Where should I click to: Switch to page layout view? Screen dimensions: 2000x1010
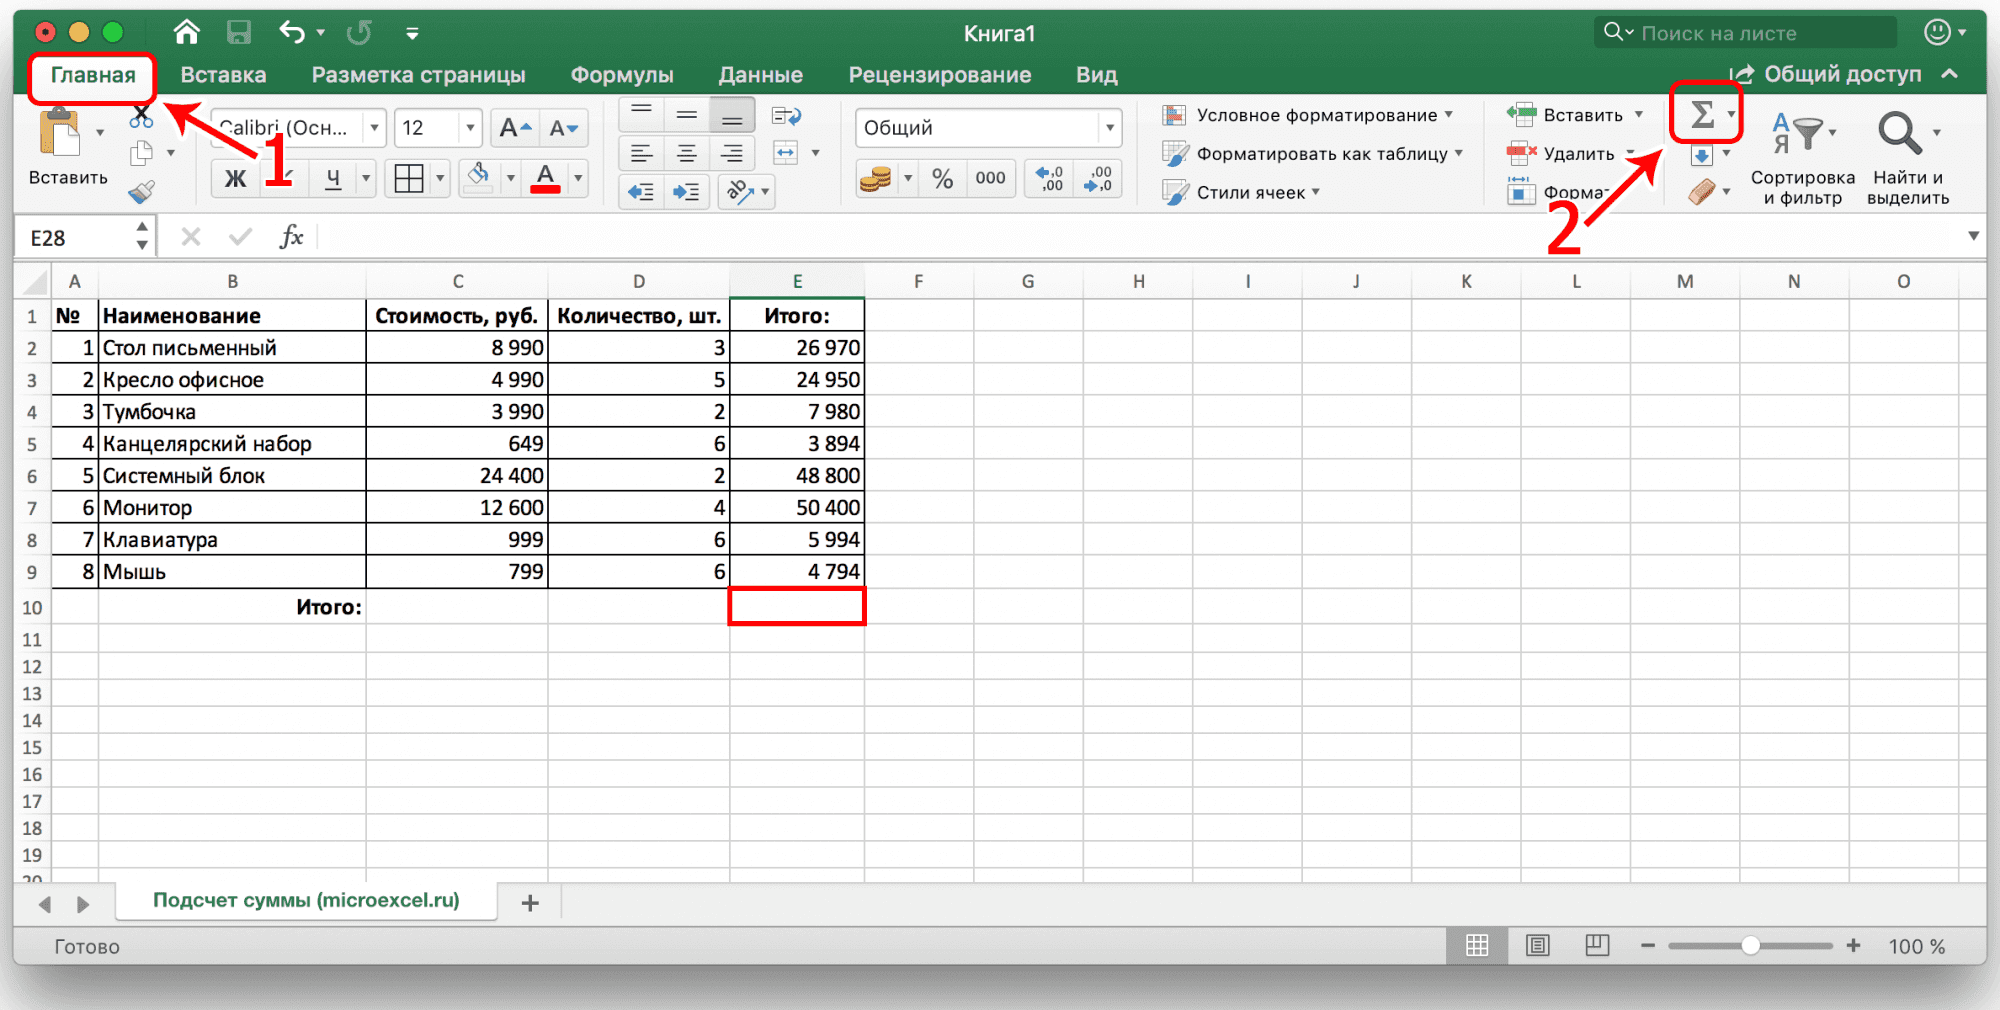tap(1537, 946)
